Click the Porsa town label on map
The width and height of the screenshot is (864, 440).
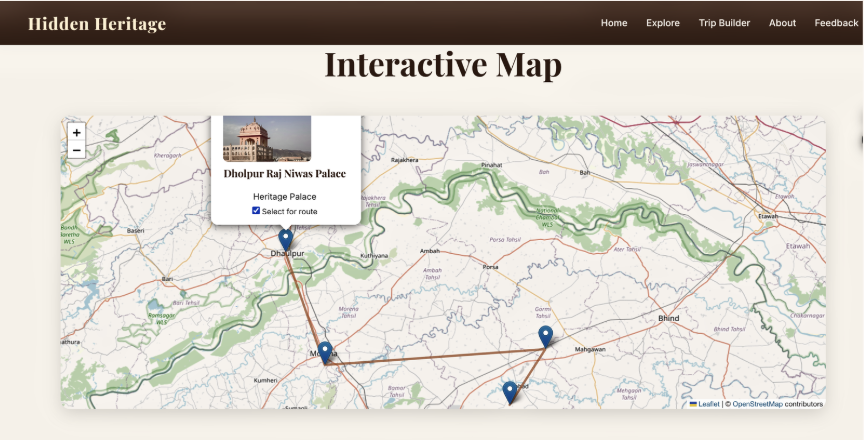(x=490, y=267)
